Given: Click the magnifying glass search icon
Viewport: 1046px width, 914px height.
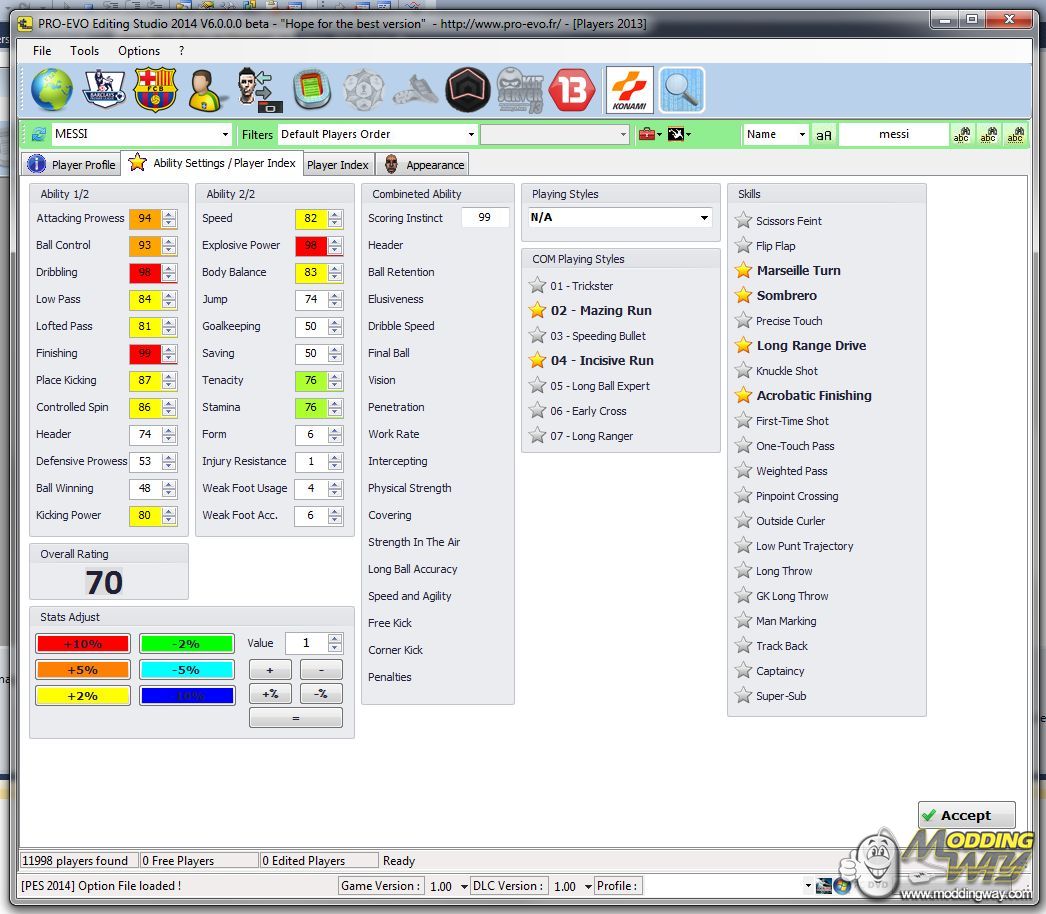Looking at the screenshot, I should tap(682, 90).
